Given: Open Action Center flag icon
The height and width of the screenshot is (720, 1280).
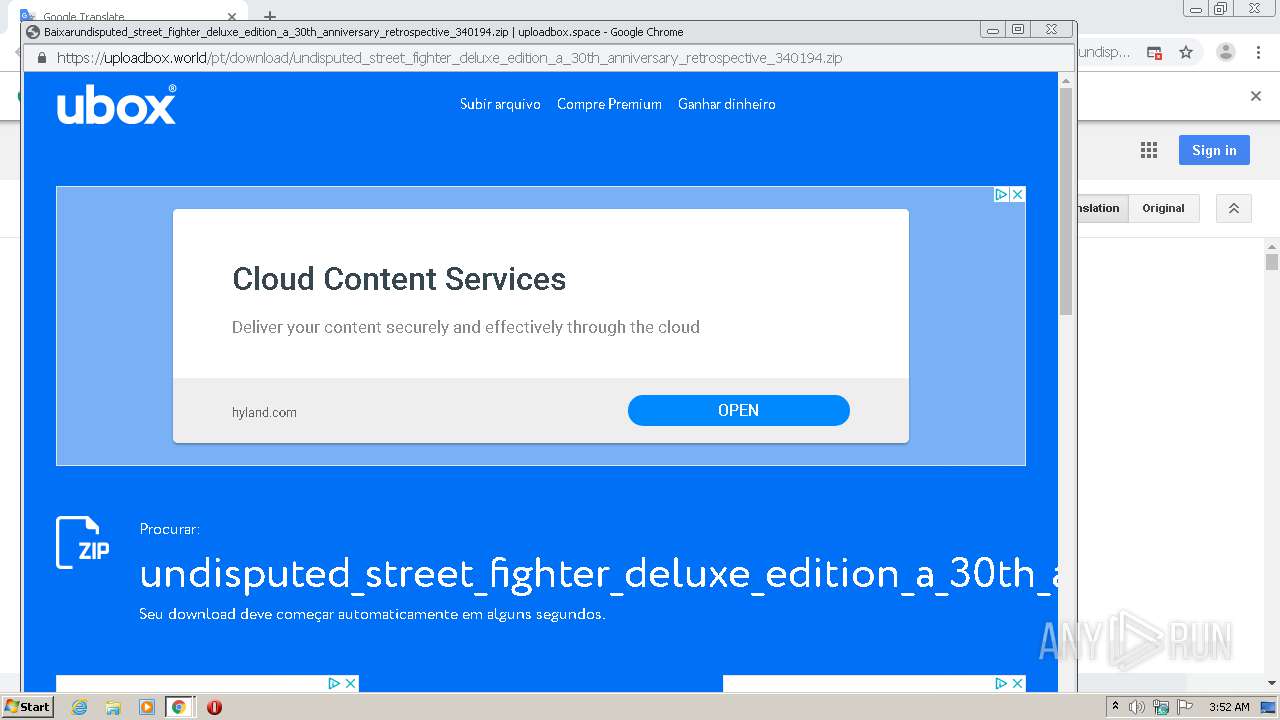Looking at the screenshot, I should [x=1184, y=707].
